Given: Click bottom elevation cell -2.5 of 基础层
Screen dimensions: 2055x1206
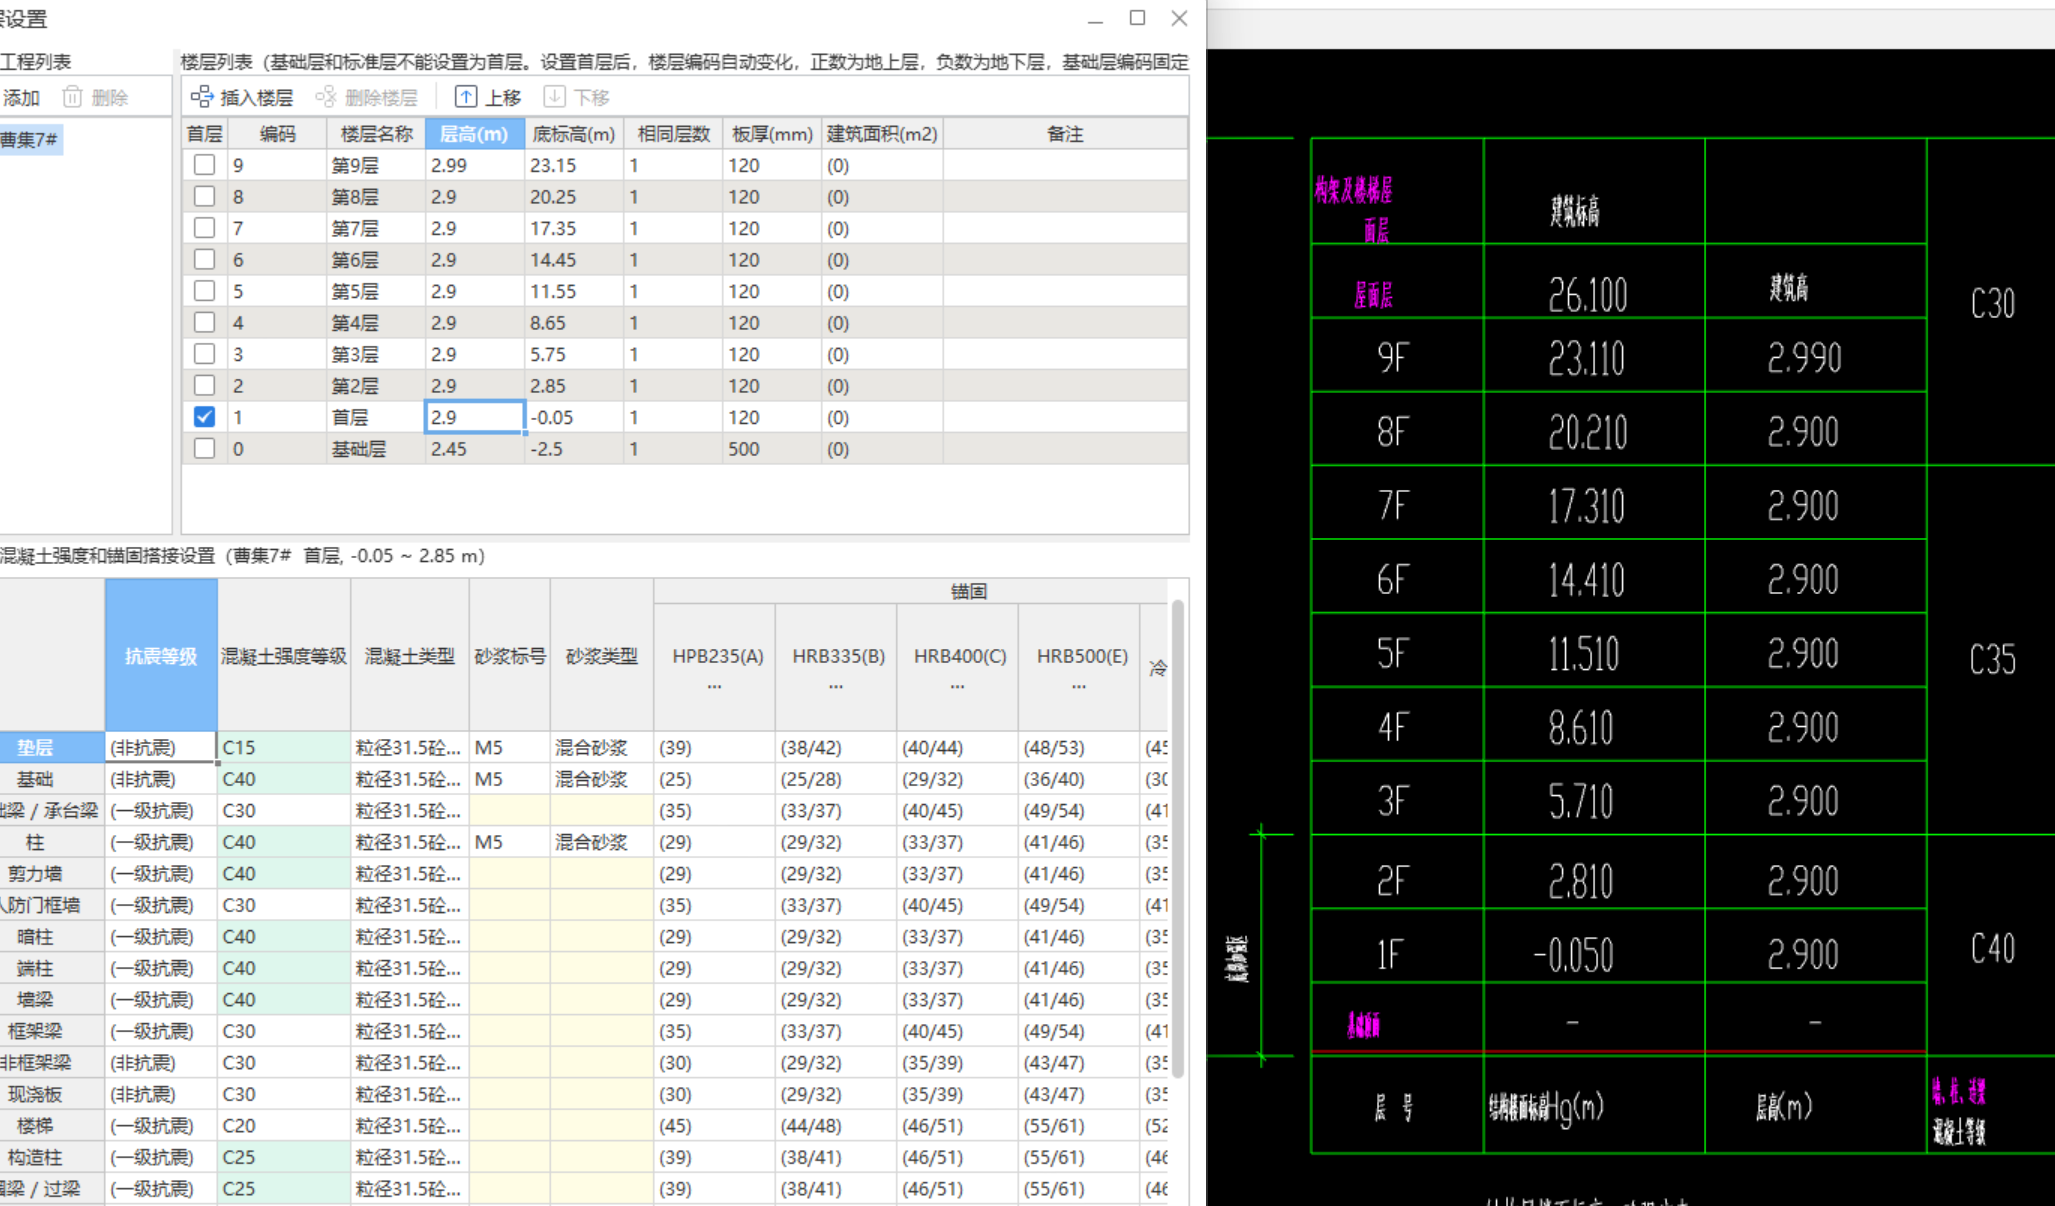Looking at the screenshot, I should tap(574, 449).
